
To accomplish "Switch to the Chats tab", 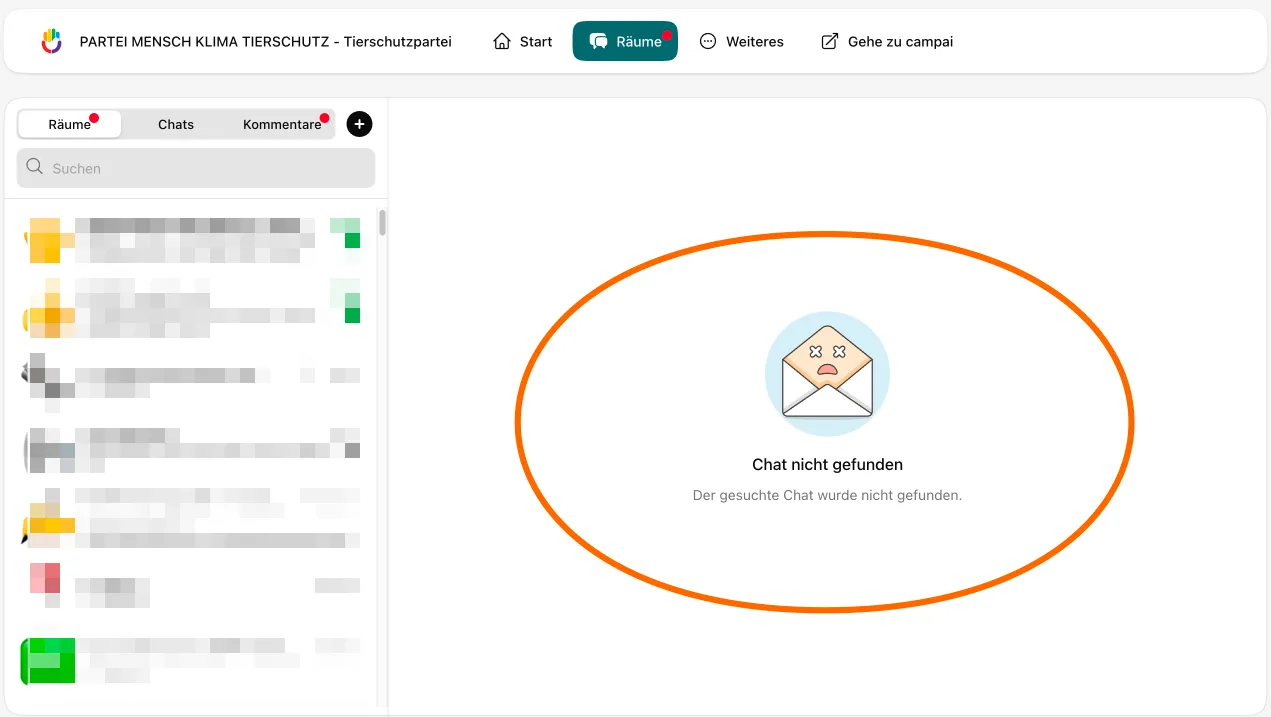I will [176, 124].
